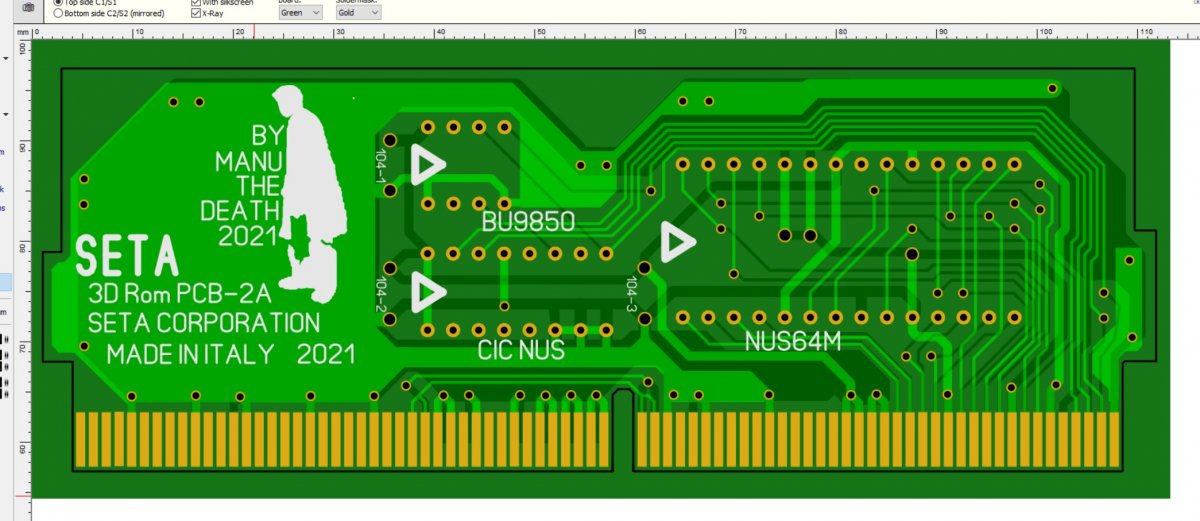Click the BU9850 chip label
Image resolution: width=1200 pixels, height=521 pixels.
[527, 222]
